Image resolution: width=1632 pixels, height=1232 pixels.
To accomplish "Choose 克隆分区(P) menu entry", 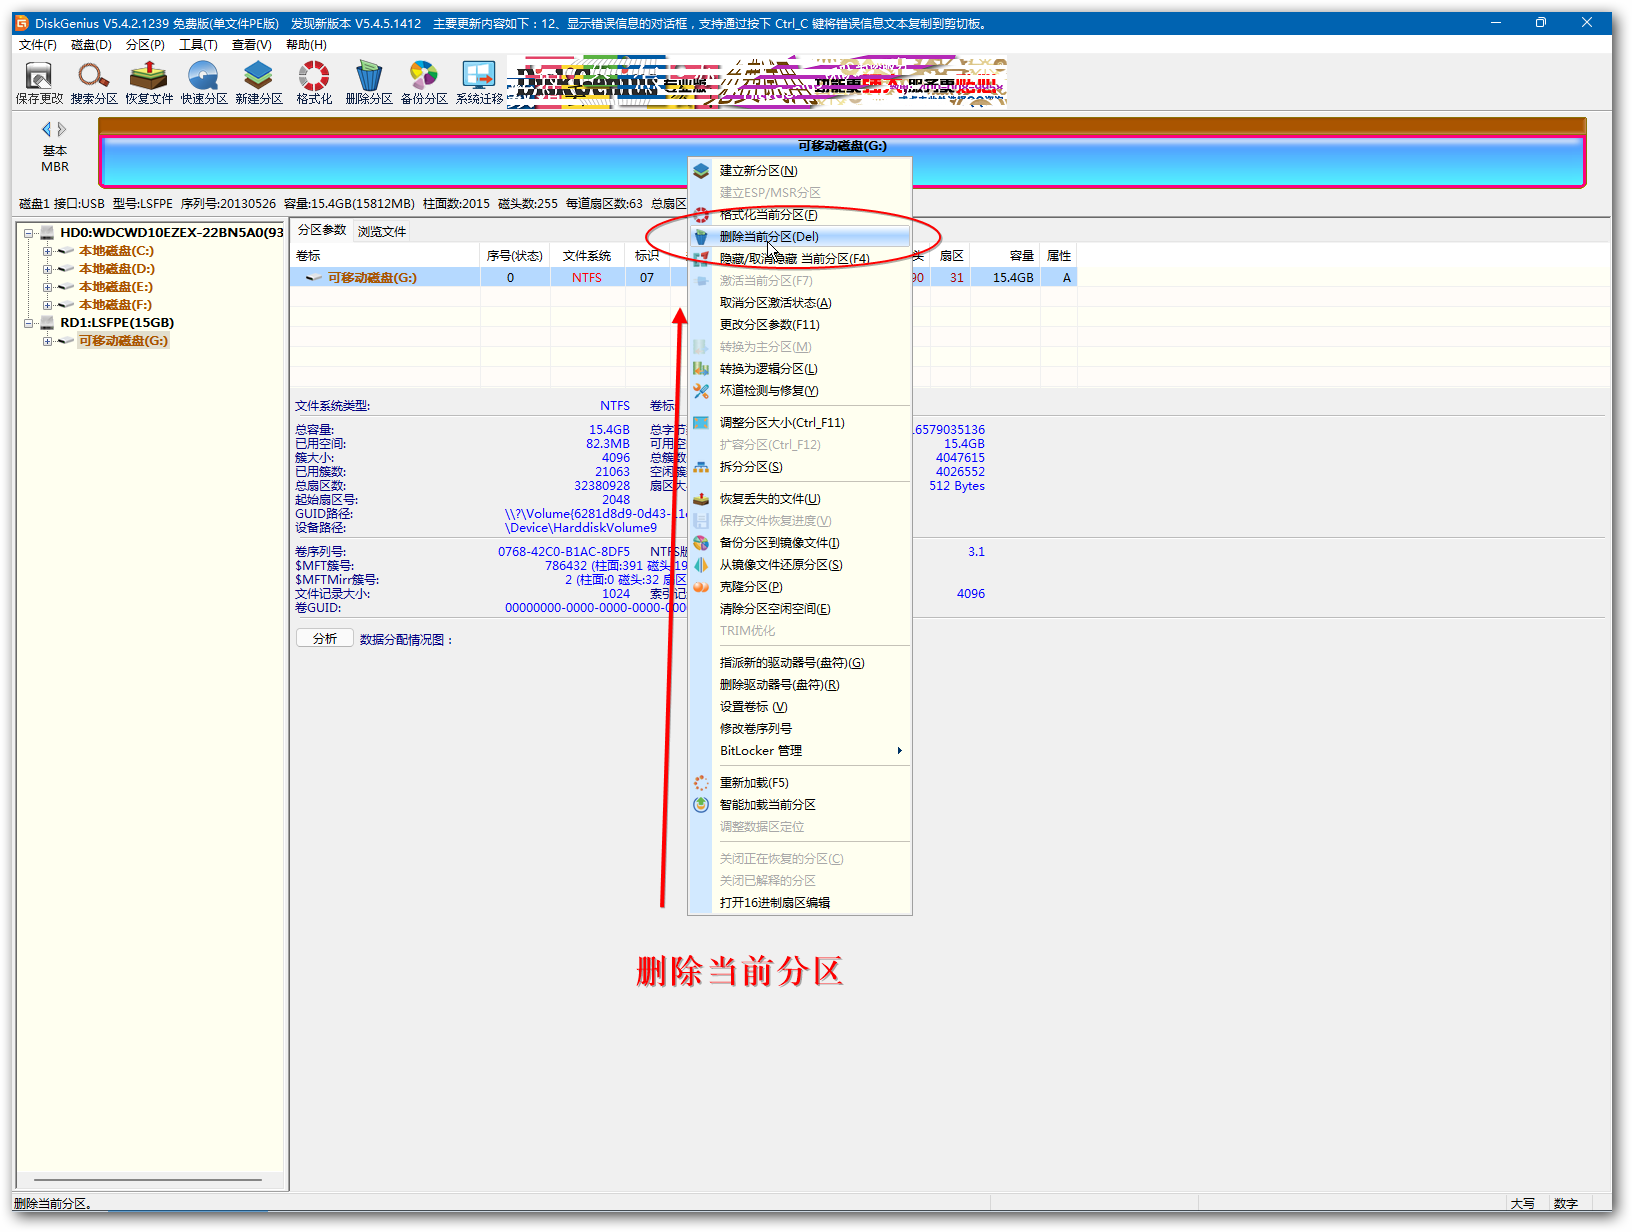I will [800, 587].
